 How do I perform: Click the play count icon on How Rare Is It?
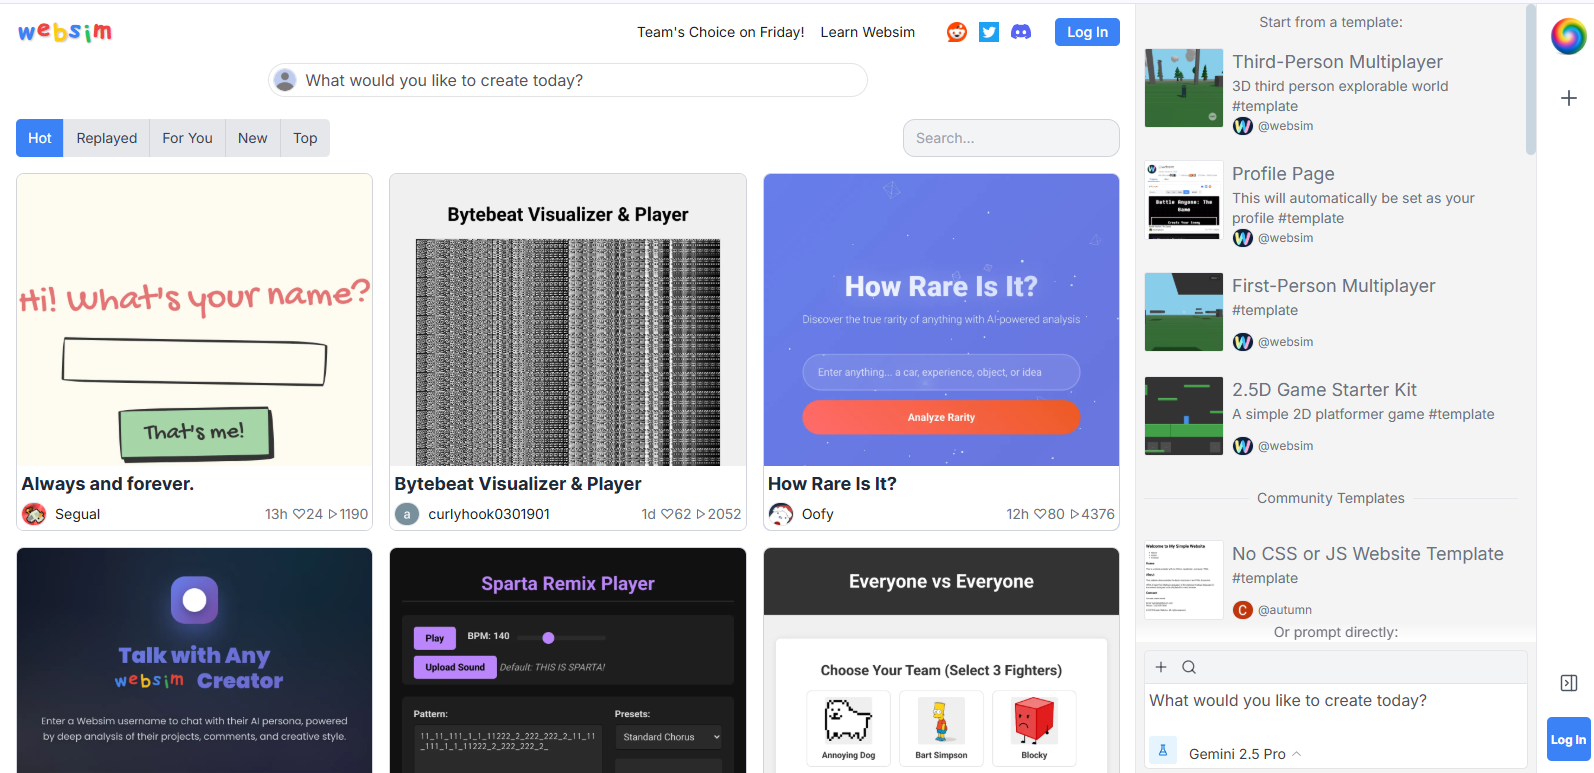1074,514
